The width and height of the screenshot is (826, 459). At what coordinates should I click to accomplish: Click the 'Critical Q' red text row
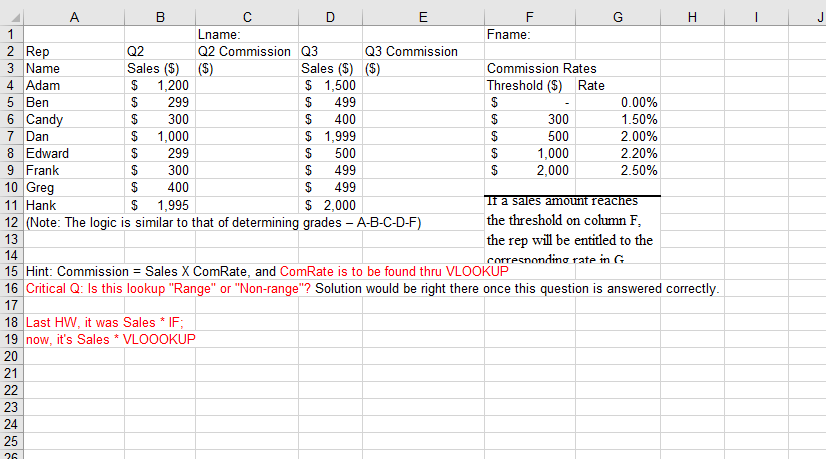pyautogui.click(x=168, y=289)
